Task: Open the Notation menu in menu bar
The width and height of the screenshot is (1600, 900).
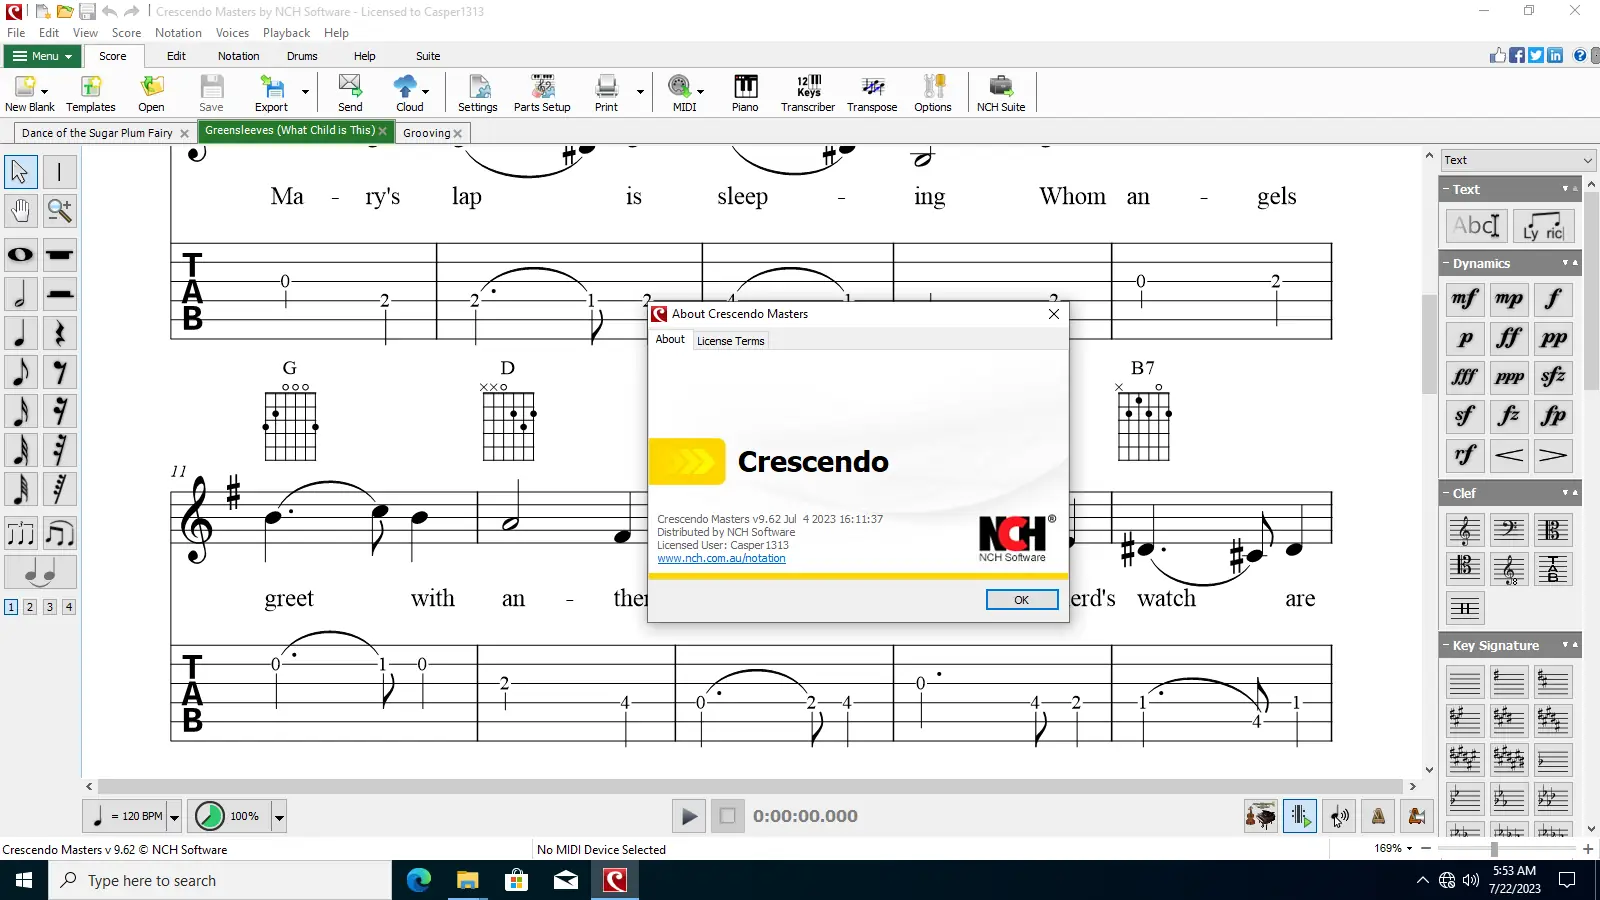Action: [178, 33]
